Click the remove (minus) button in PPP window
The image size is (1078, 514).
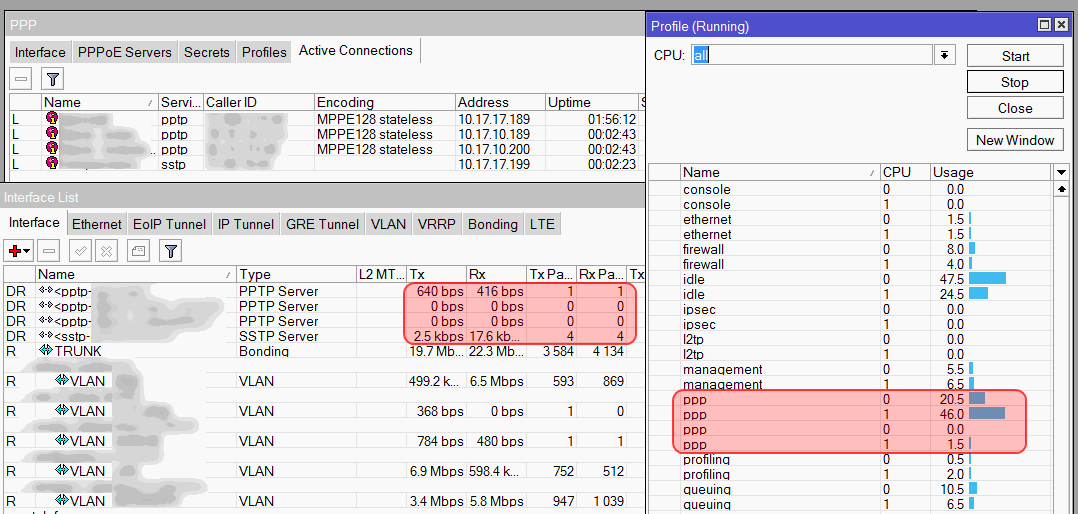(21, 79)
